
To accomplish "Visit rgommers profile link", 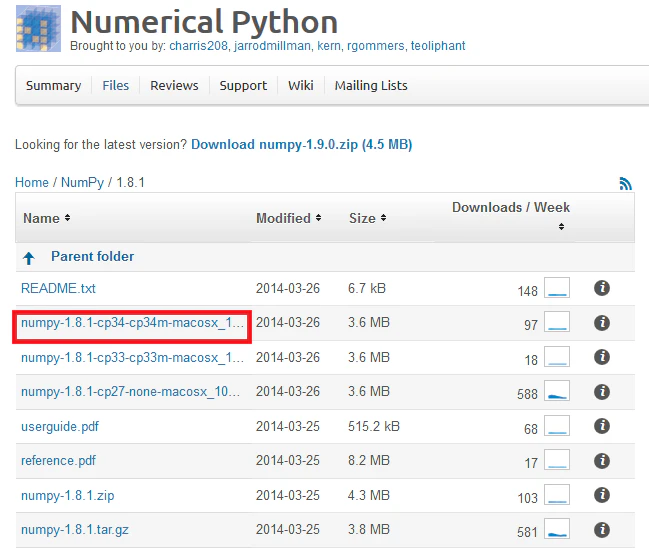I will (x=375, y=46).
